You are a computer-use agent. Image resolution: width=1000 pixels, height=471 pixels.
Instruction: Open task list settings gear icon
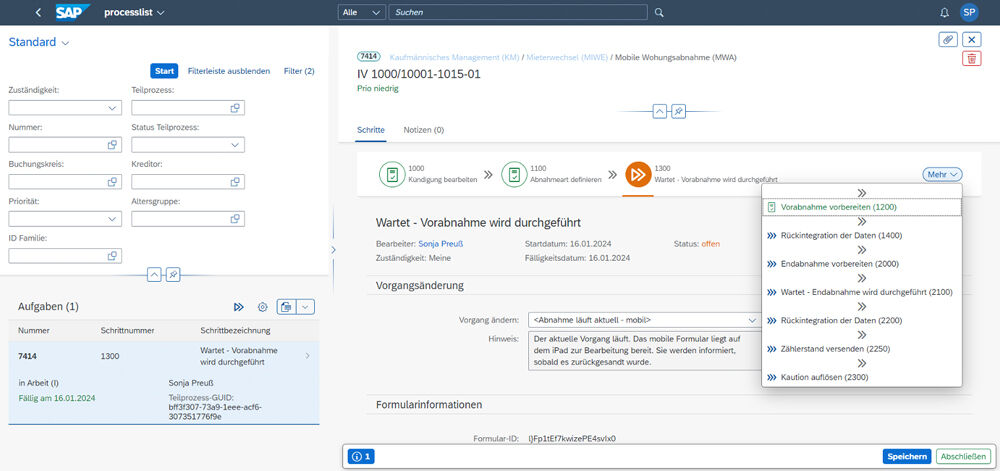(x=263, y=307)
